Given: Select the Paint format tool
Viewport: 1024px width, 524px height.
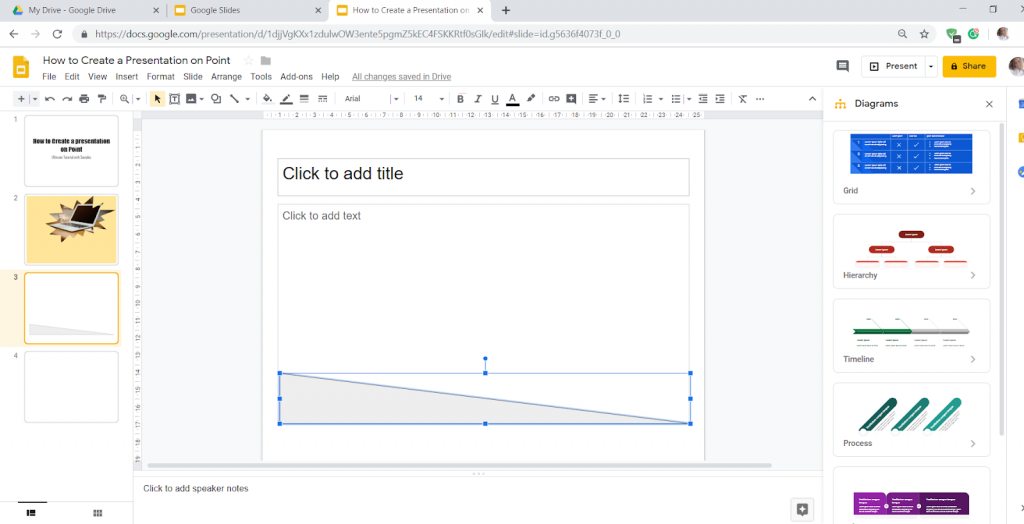Looking at the screenshot, I should point(101,99).
